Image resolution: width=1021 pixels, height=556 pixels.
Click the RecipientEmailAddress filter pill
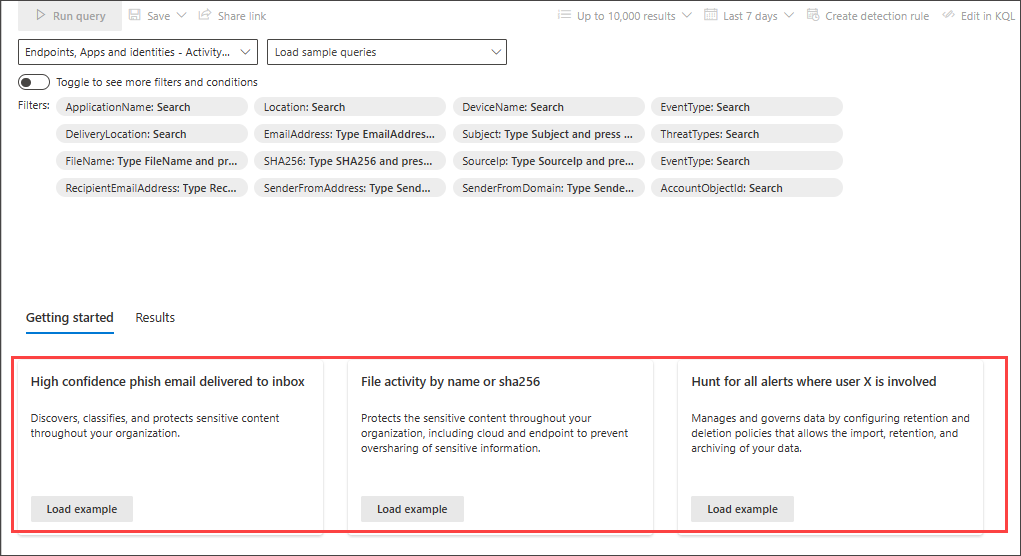coord(152,188)
